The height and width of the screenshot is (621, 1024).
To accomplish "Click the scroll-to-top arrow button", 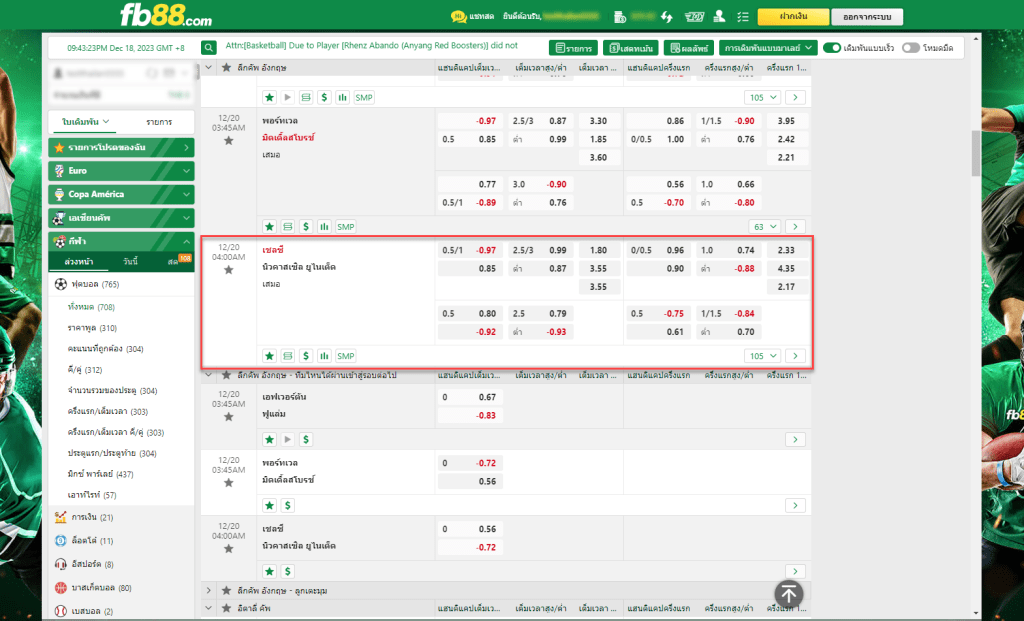I will point(788,594).
